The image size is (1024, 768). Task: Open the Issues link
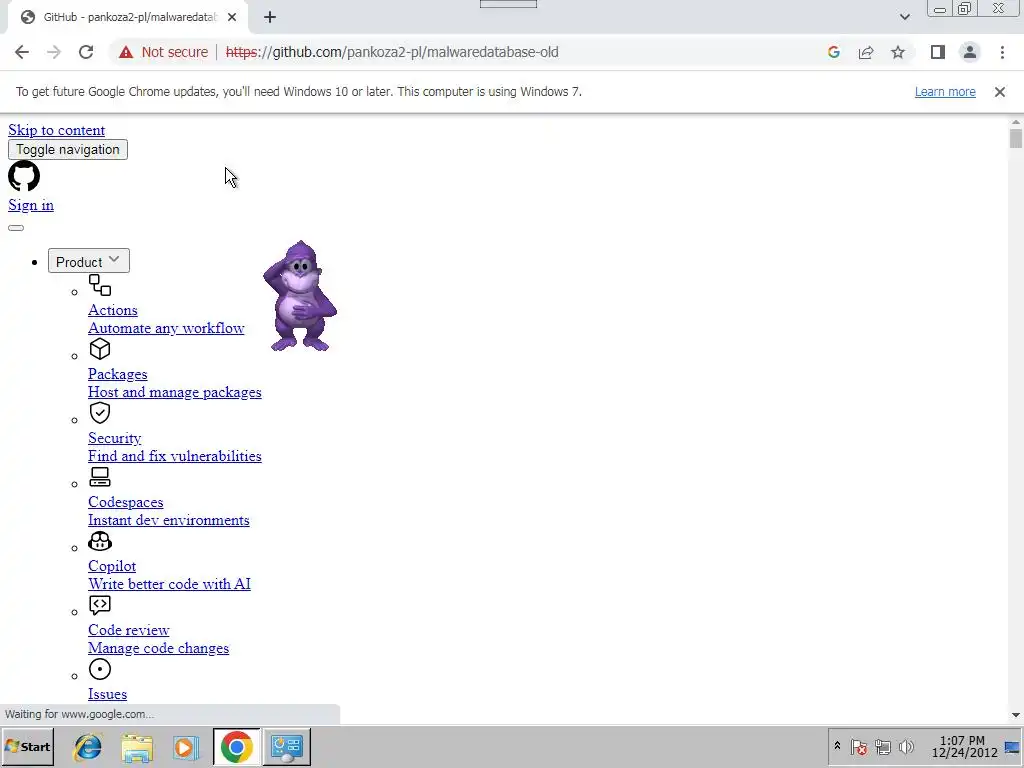click(107, 694)
